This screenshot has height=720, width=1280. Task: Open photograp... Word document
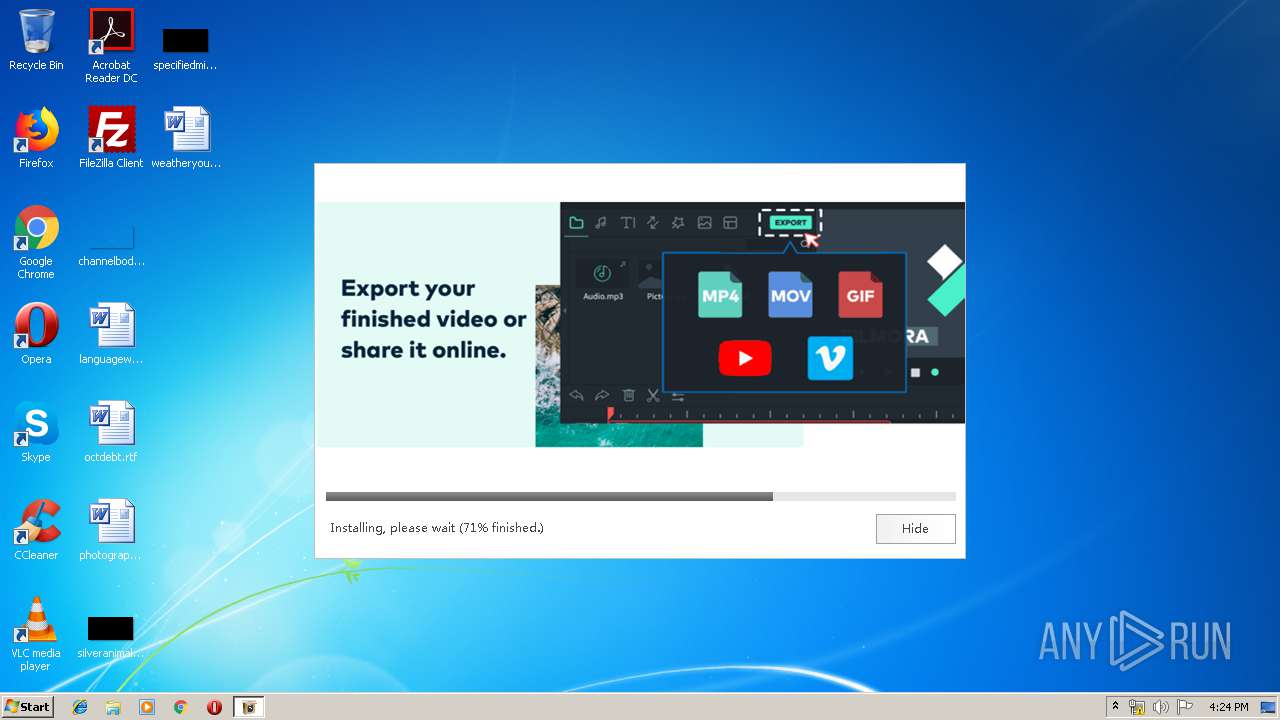click(x=111, y=530)
